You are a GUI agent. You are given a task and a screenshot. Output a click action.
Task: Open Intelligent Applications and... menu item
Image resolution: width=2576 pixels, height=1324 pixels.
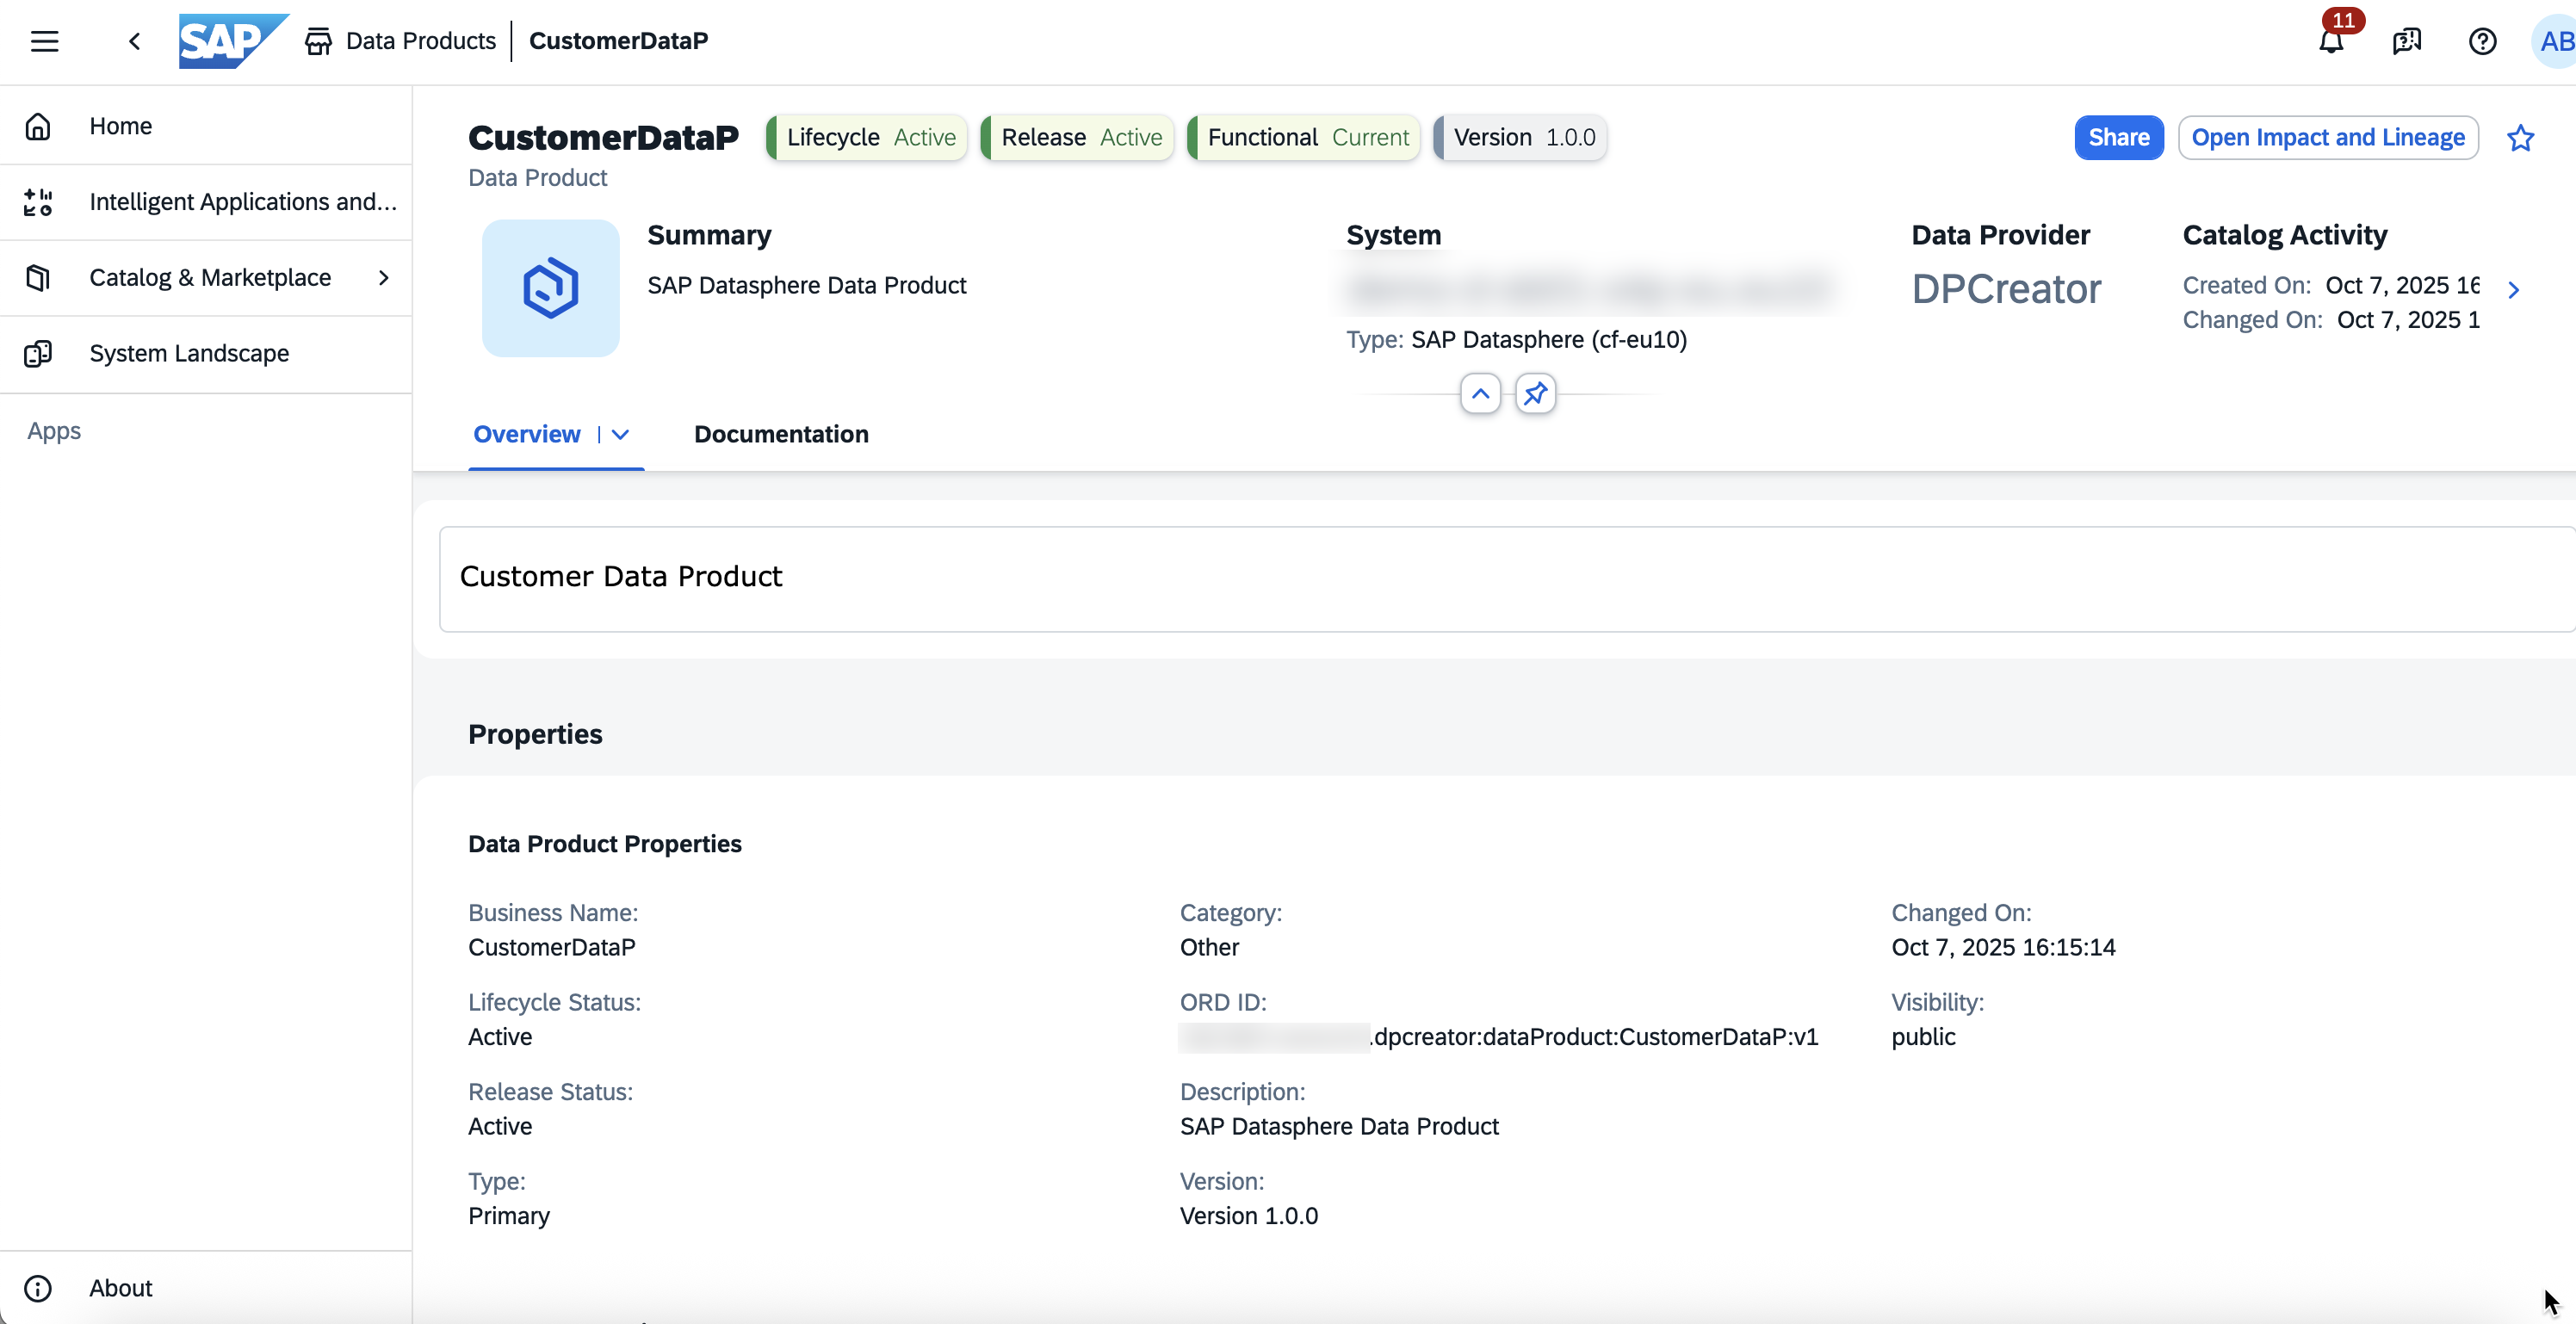coord(206,202)
